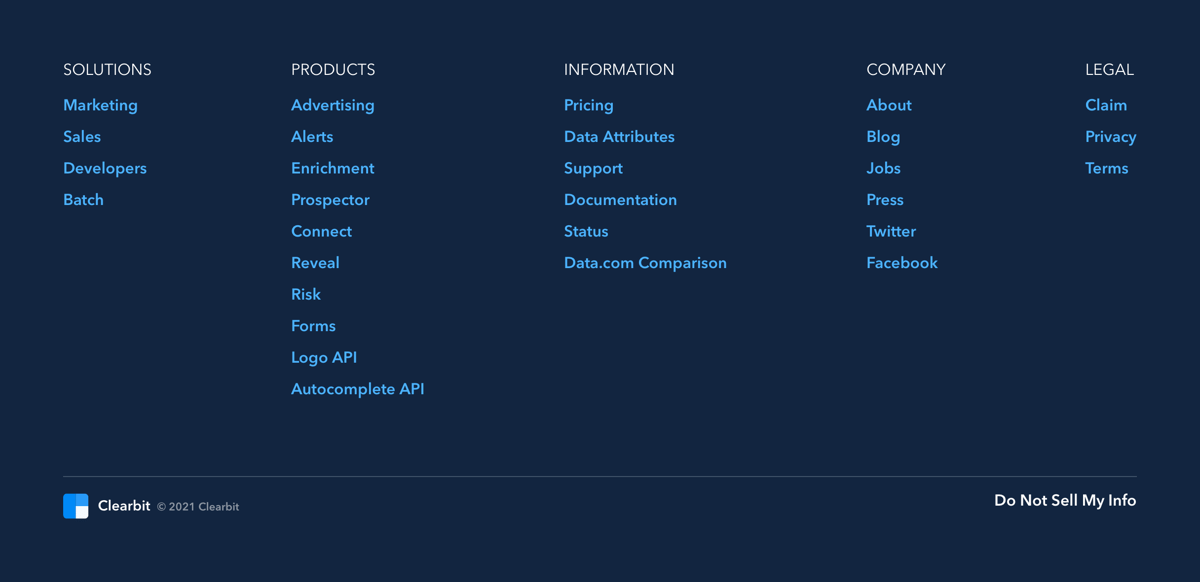Click Do Not Sell My Info
1200x582 pixels.
[1064, 500]
